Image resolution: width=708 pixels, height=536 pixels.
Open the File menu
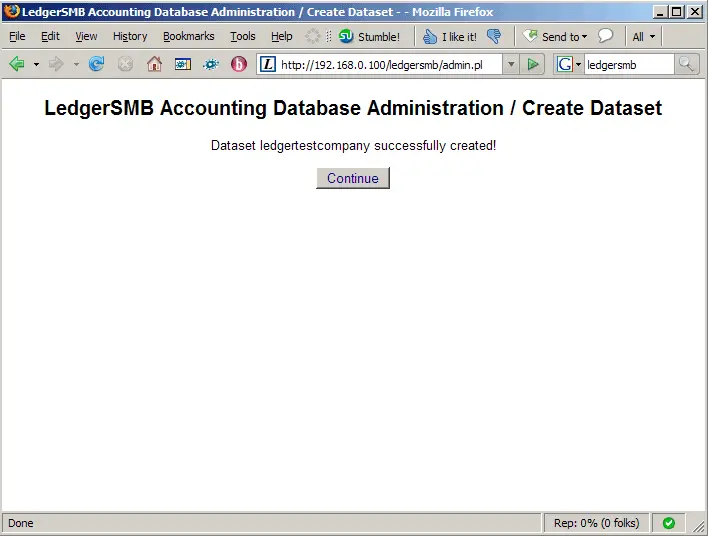(x=17, y=36)
